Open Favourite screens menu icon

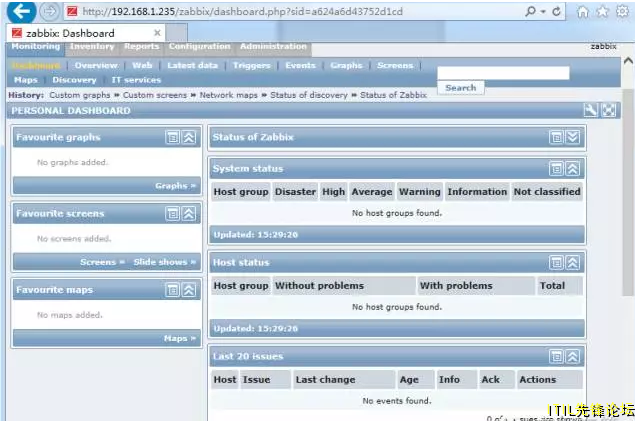coord(173,213)
